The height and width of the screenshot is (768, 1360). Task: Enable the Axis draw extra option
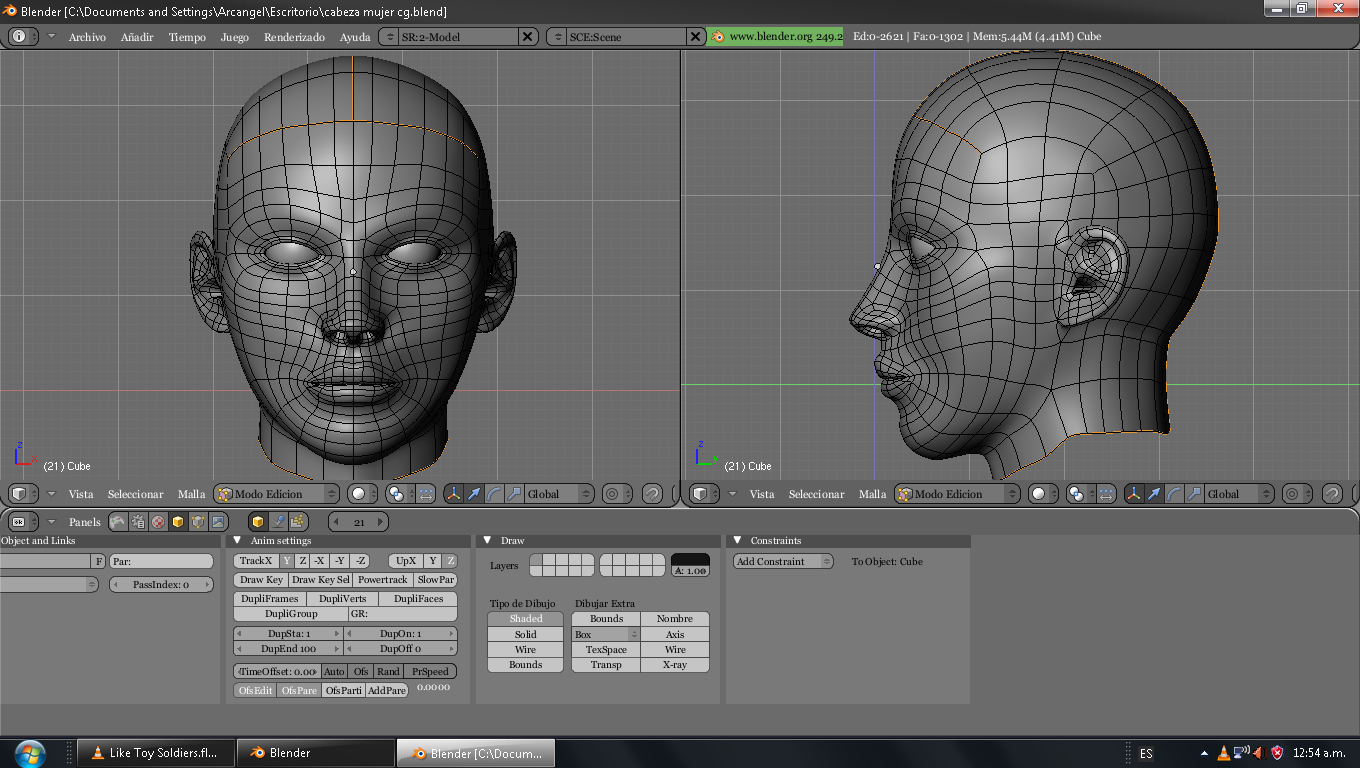(x=675, y=635)
